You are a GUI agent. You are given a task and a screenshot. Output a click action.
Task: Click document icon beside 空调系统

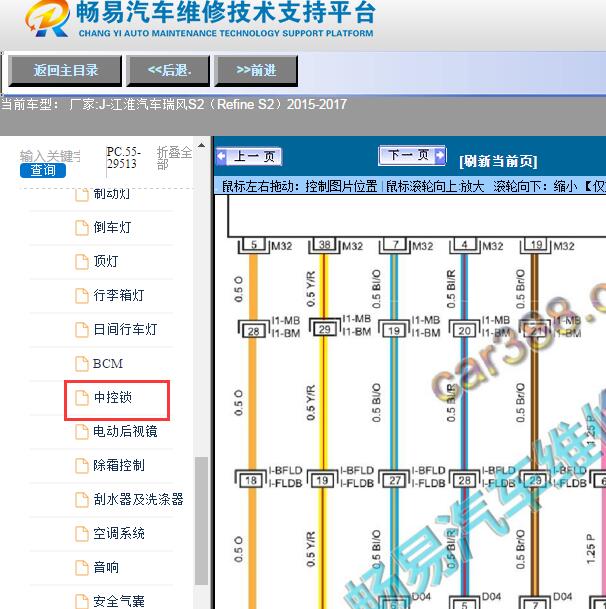click(82, 533)
